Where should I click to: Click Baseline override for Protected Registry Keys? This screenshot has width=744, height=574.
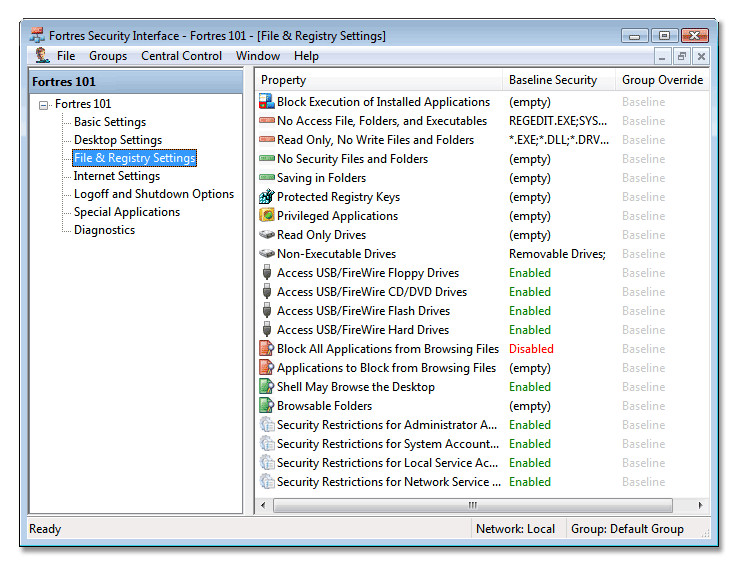[643, 197]
